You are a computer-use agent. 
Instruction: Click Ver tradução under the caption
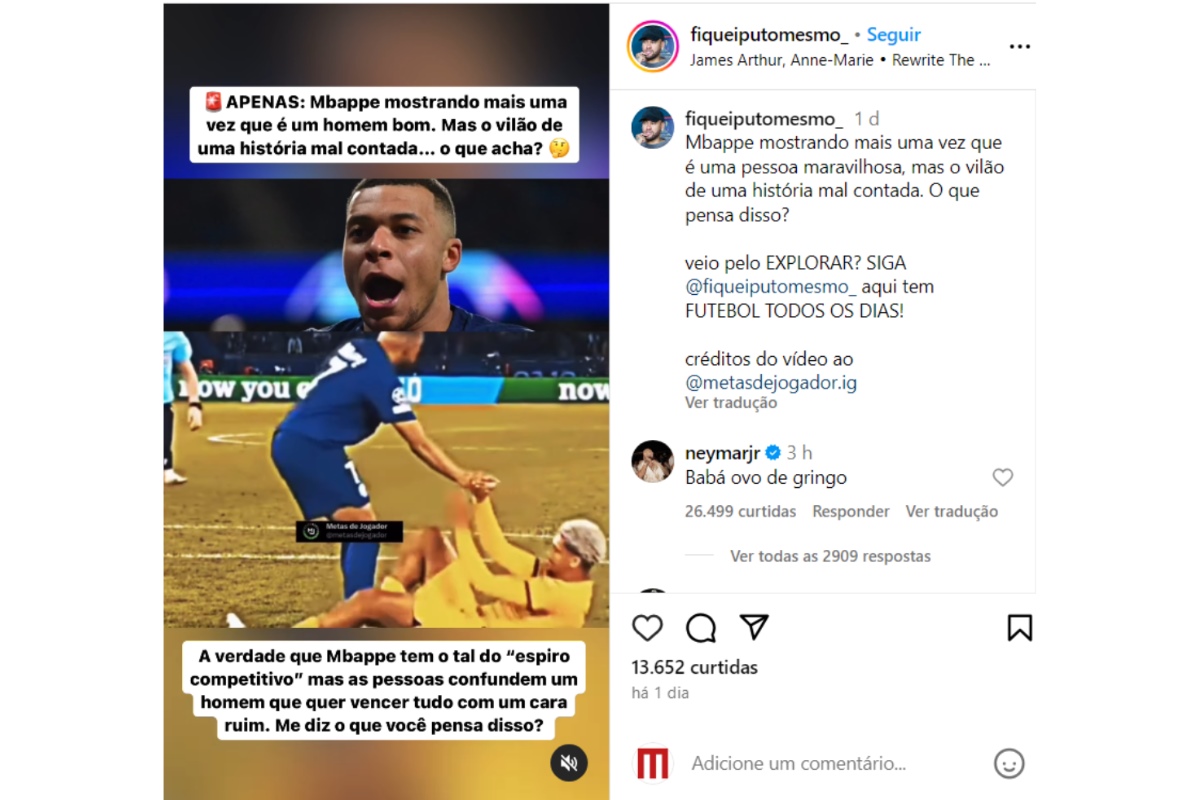coord(731,403)
